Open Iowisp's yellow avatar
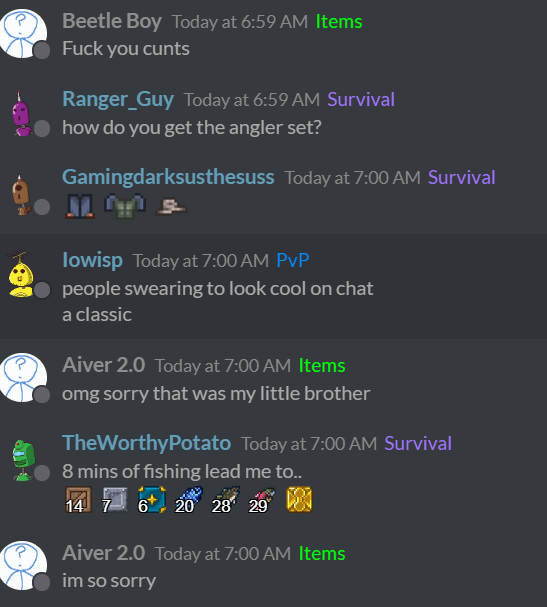547x607 pixels. (21, 275)
